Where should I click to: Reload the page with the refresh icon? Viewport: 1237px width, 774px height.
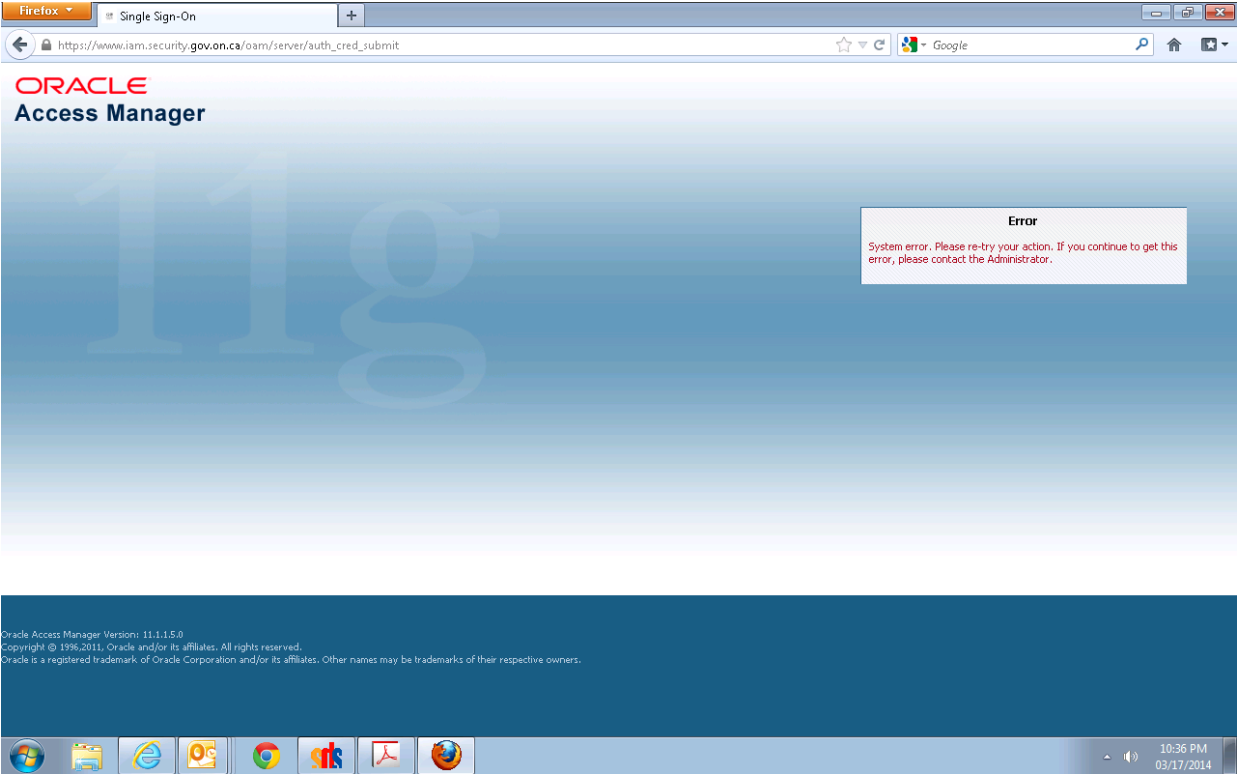[x=879, y=45]
